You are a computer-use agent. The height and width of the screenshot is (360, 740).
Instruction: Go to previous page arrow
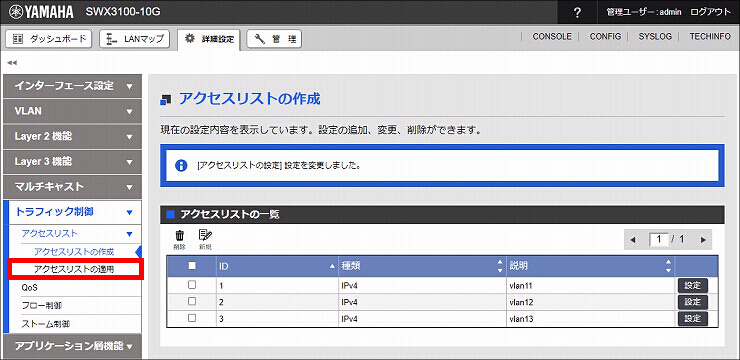pos(633,240)
